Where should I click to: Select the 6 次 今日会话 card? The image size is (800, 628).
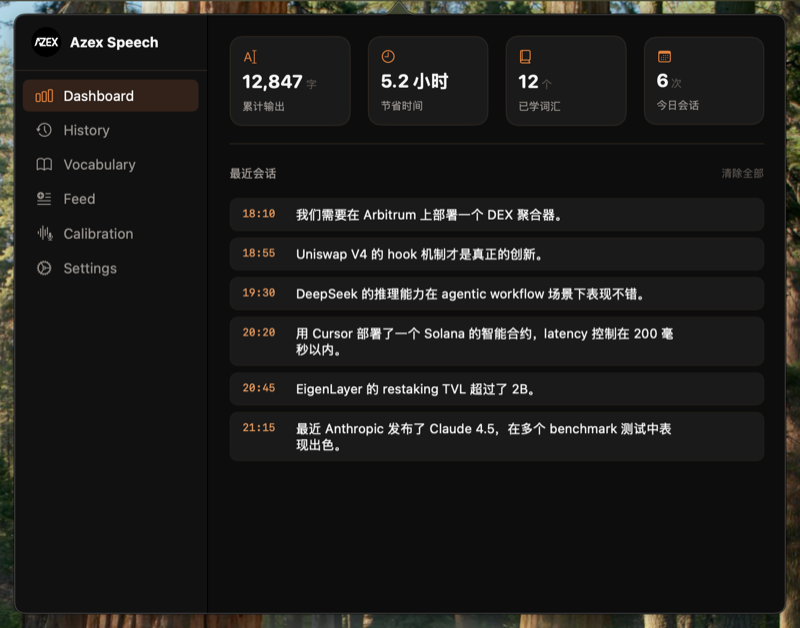tap(704, 81)
